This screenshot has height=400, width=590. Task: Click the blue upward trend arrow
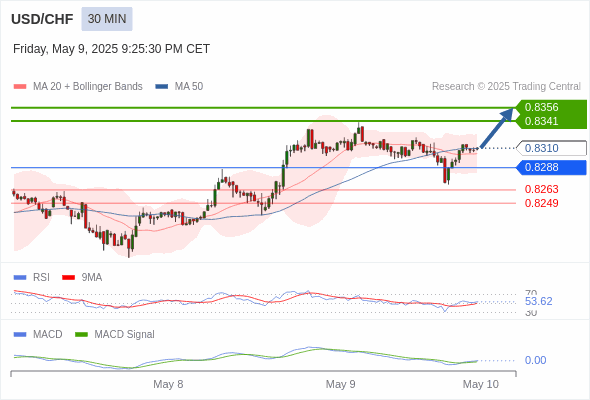pos(497,128)
